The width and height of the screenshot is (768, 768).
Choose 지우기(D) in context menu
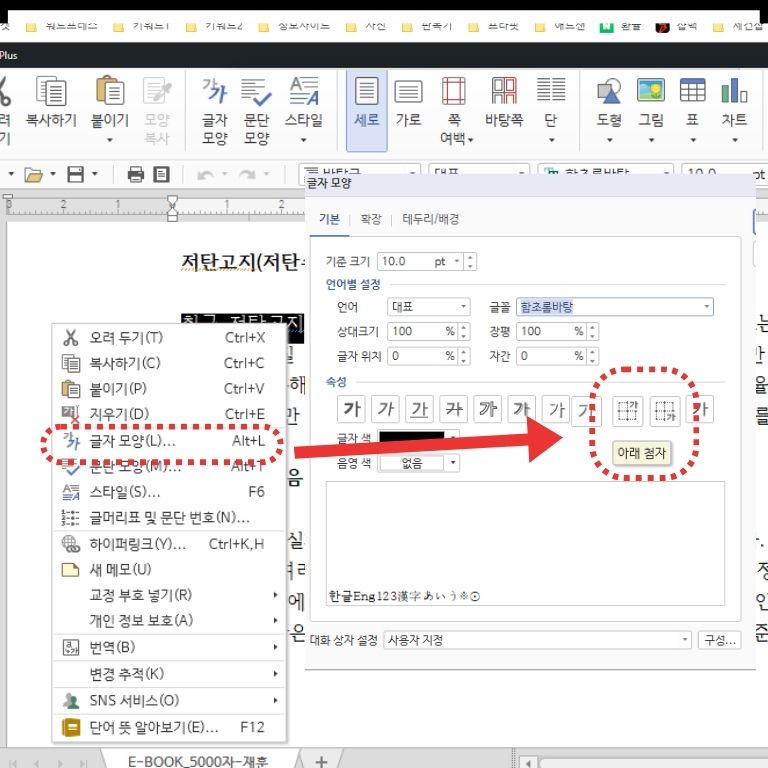point(169,414)
